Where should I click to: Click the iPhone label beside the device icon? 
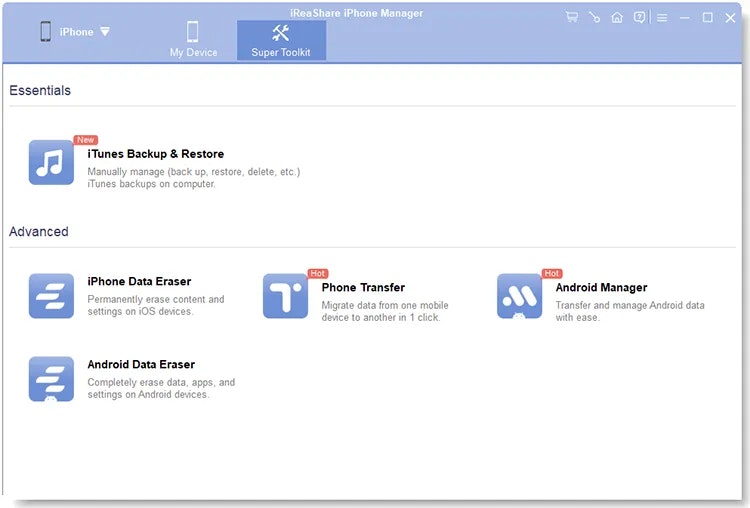(77, 32)
